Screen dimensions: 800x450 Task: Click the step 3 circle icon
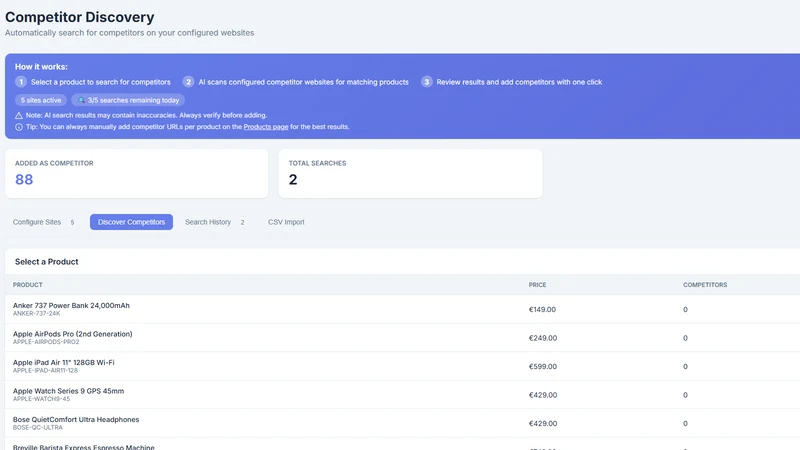(427, 82)
